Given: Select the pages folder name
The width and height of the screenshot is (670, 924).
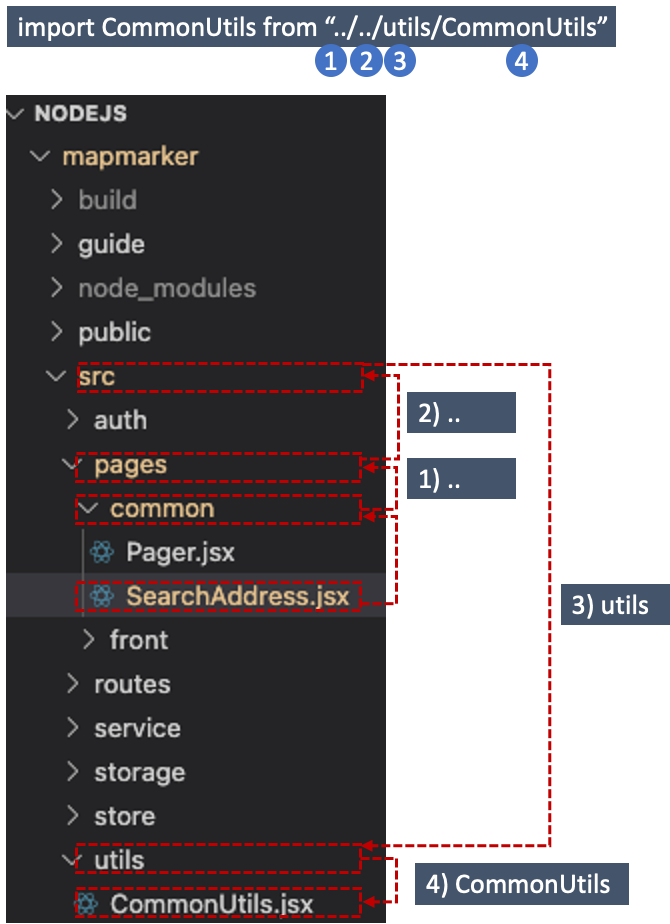Looking at the screenshot, I should coord(130,466).
